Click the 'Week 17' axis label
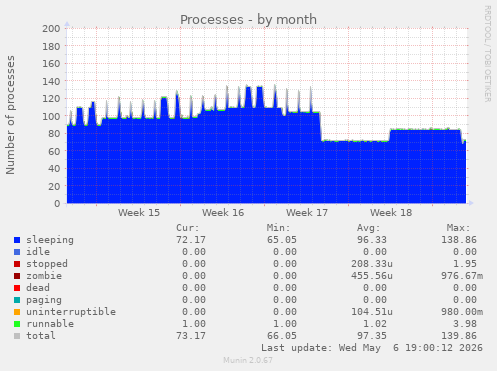 coord(307,213)
